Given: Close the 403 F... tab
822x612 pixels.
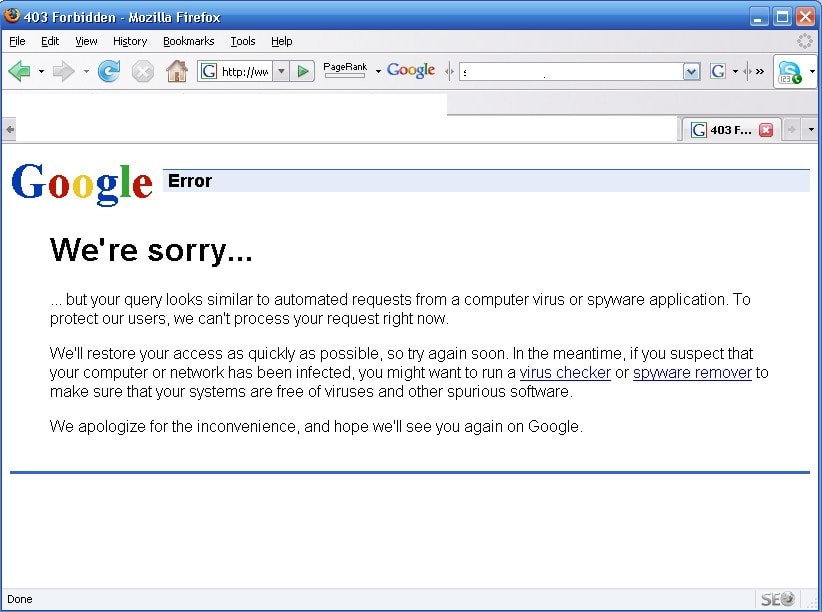Looking at the screenshot, I should pyautogui.click(x=766, y=130).
